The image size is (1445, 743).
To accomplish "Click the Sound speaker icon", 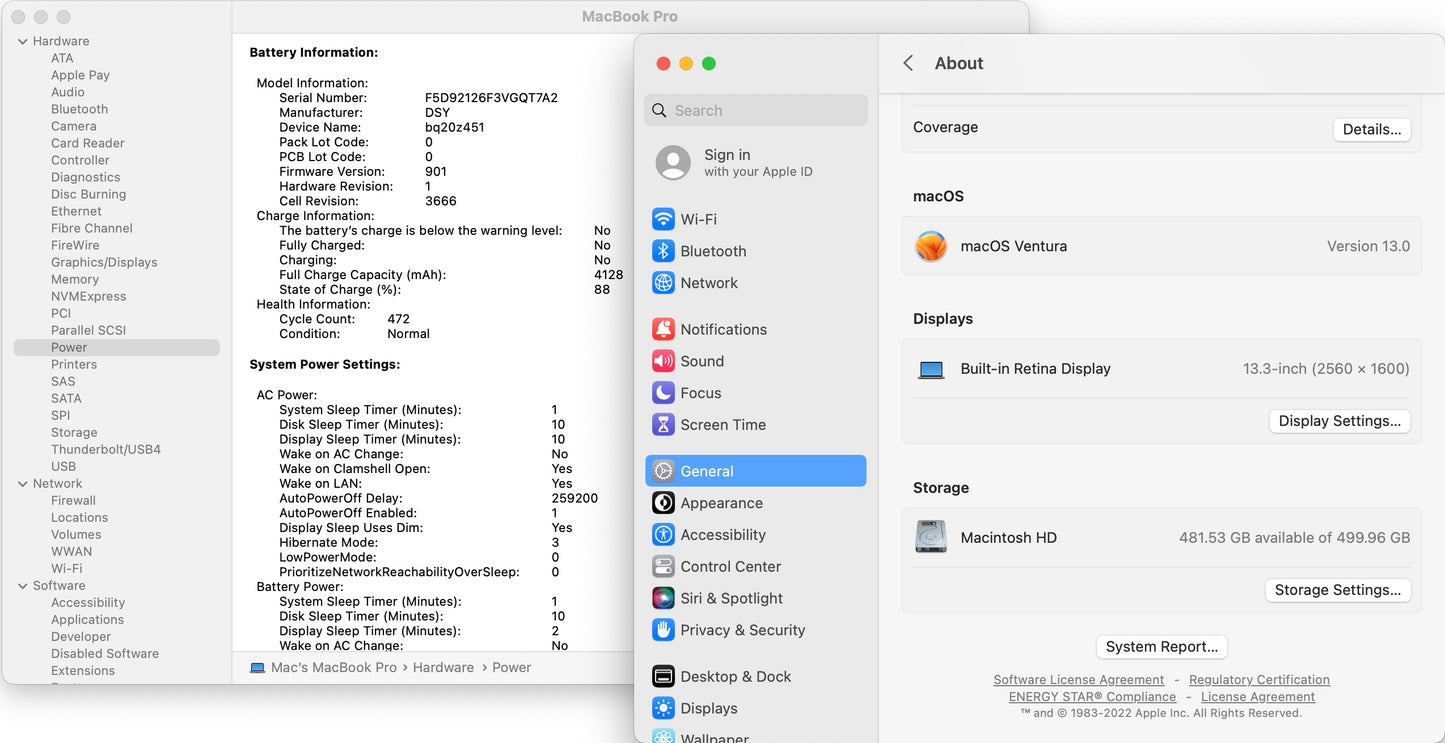I will point(663,361).
